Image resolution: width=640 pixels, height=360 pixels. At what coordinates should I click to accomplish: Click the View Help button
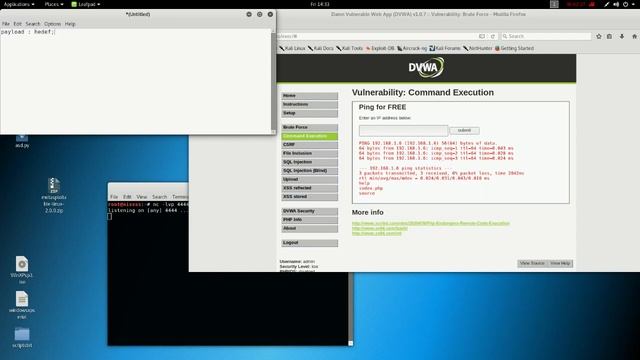point(560,263)
